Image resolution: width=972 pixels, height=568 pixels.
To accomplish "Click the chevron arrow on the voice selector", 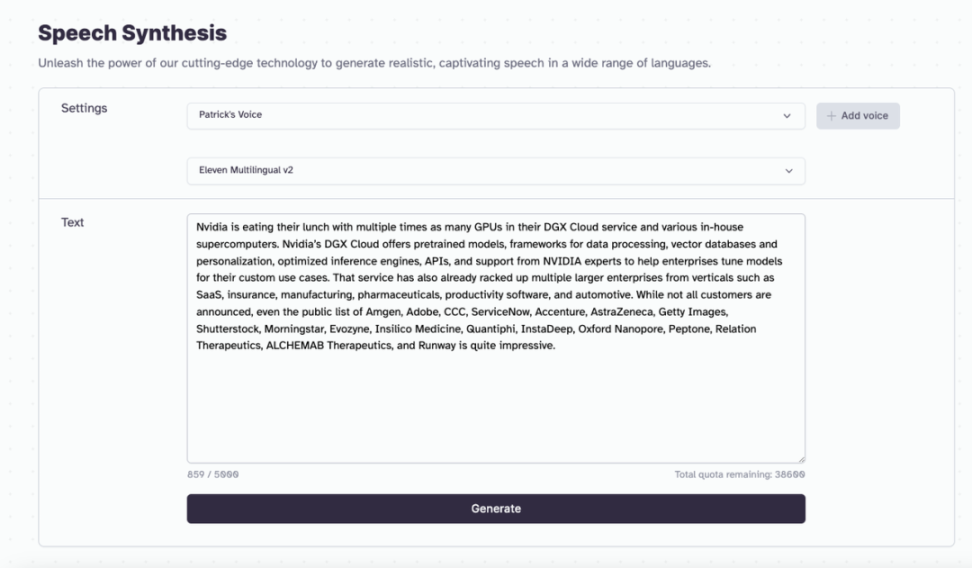I will coord(787,116).
